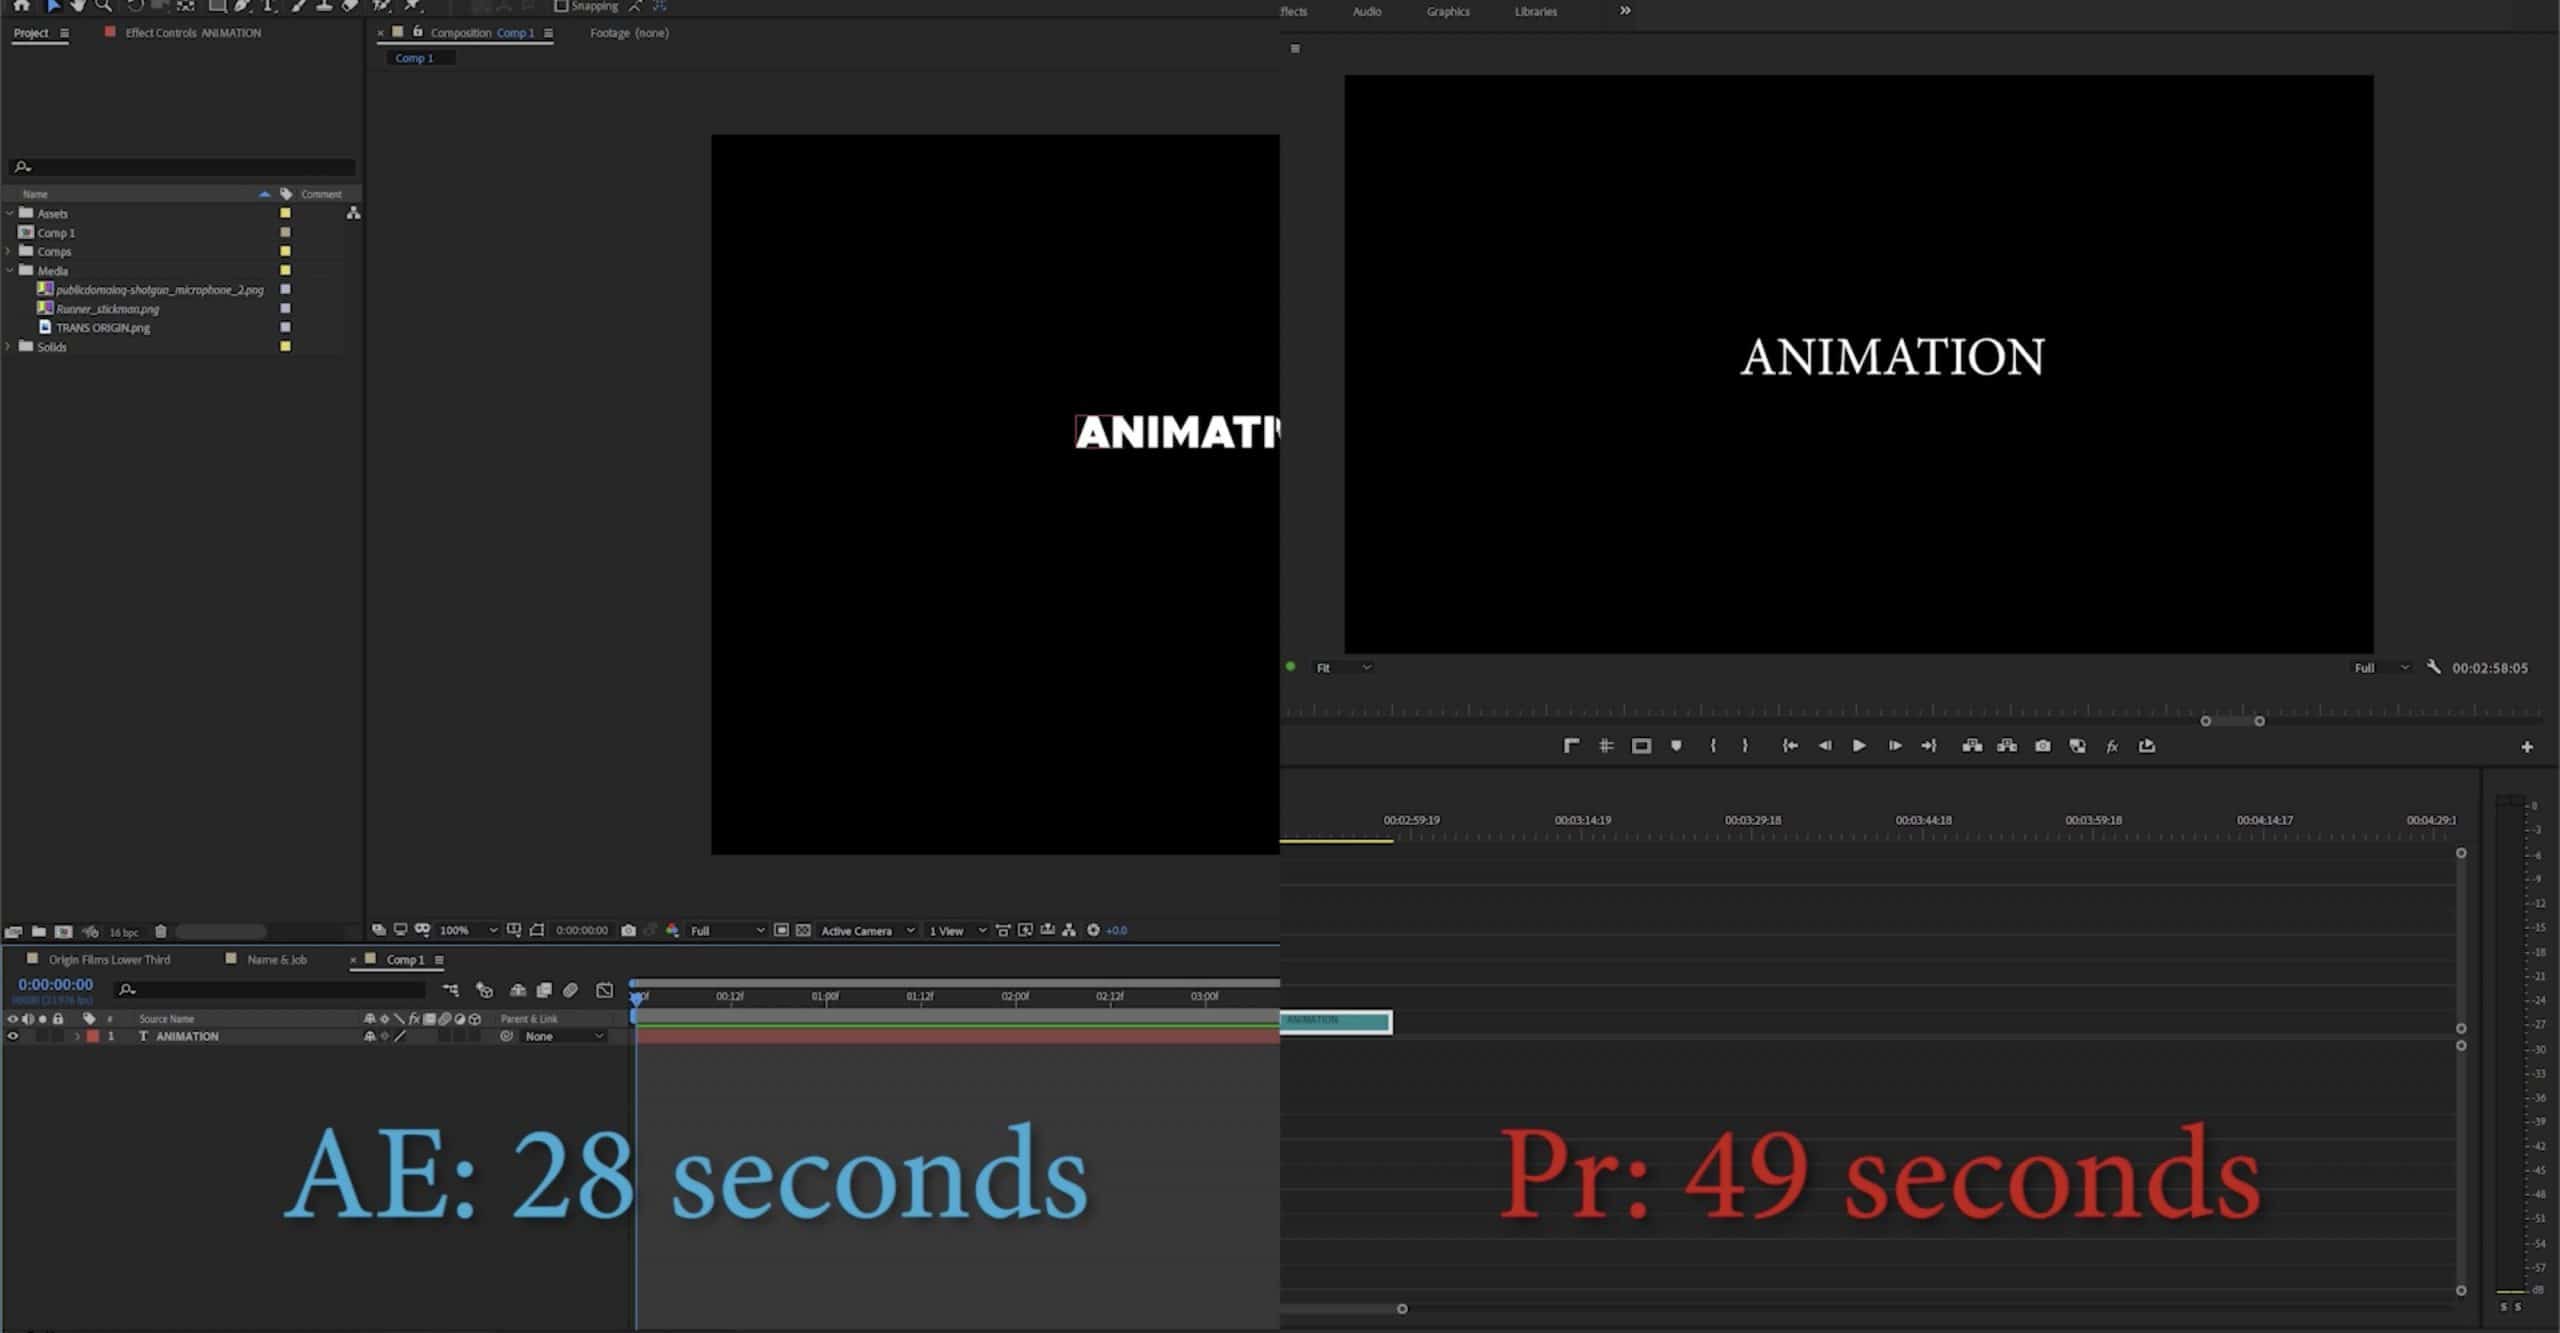
Task: Open the Libraries workspace in Premiere
Action: pyautogui.click(x=1535, y=11)
